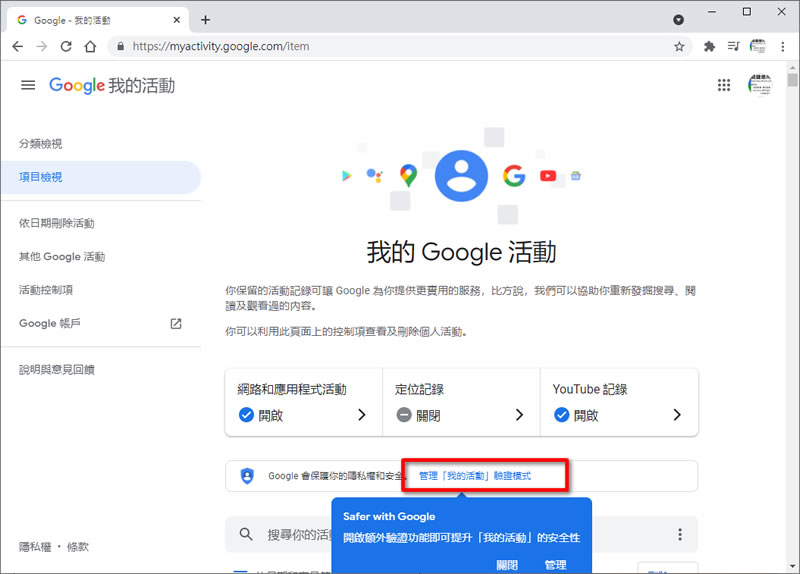Close the Google 我的活動 tab
Screen dimensions: 800x574
[x=177, y=20]
